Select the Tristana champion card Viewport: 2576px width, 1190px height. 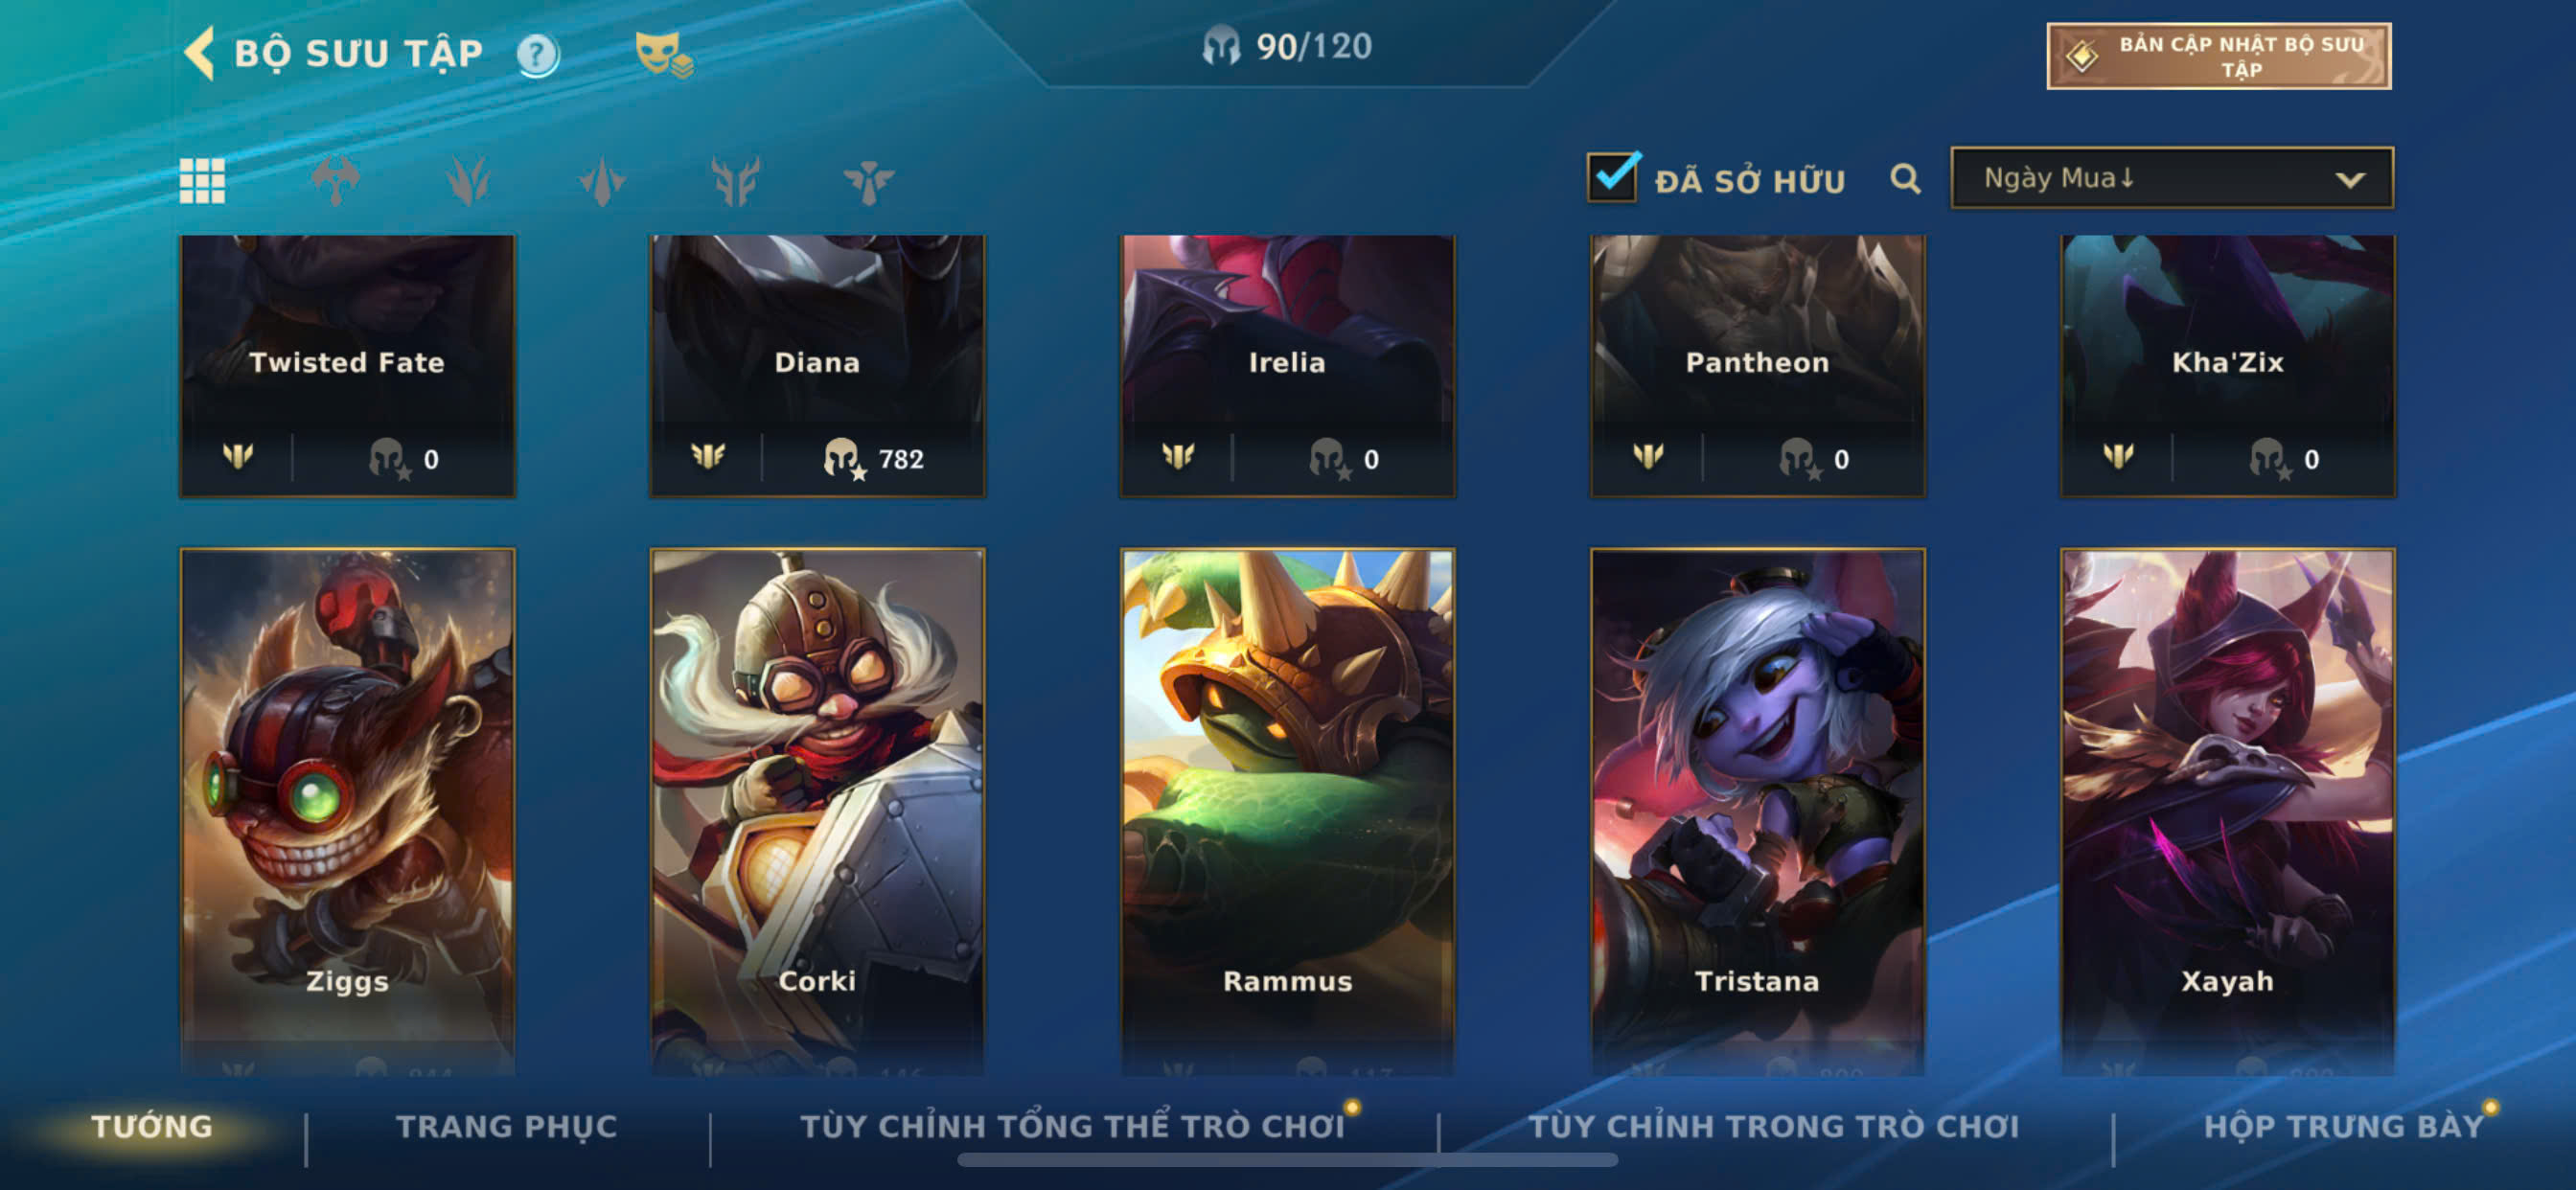click(x=1757, y=810)
